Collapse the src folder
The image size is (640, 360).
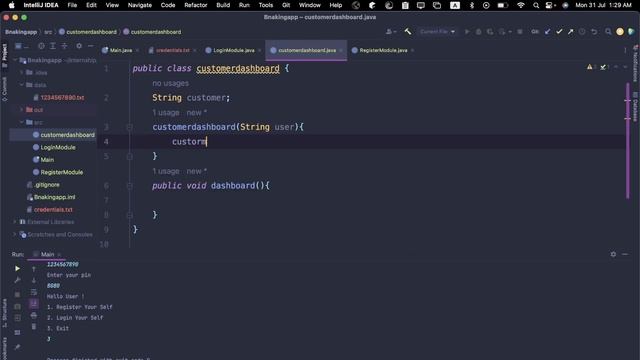(x=22, y=122)
